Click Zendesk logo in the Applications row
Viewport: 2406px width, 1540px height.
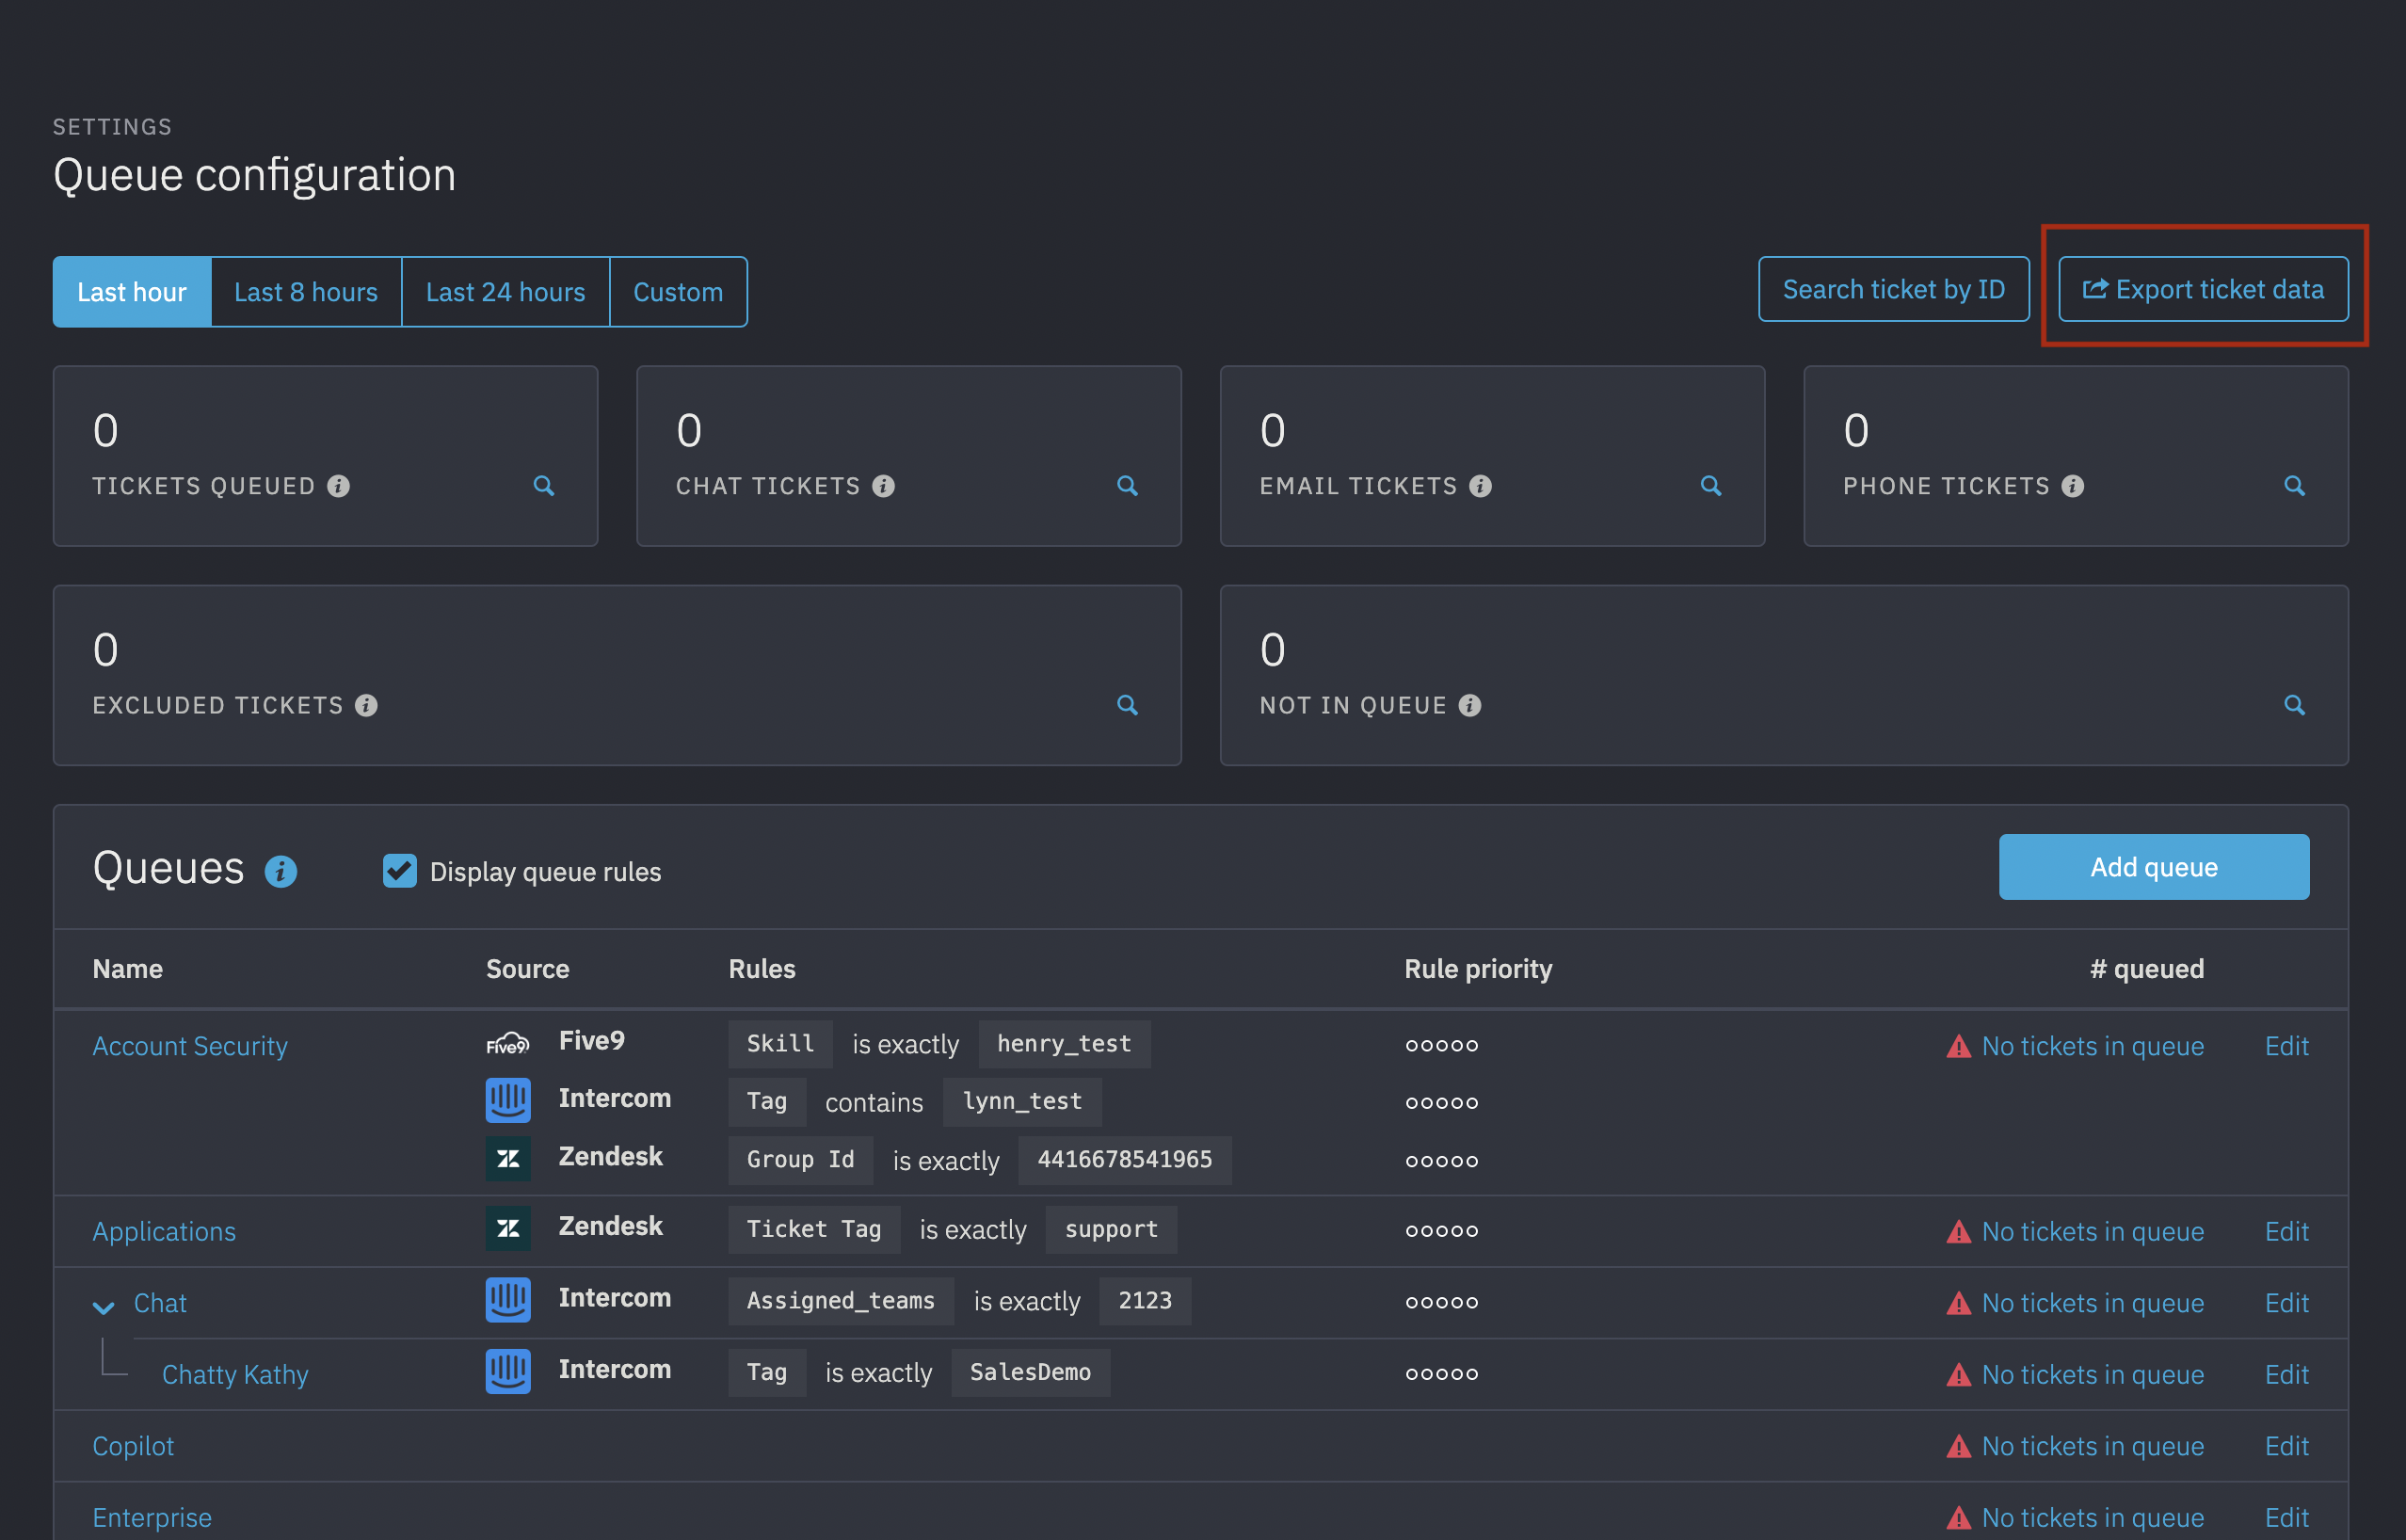(508, 1228)
